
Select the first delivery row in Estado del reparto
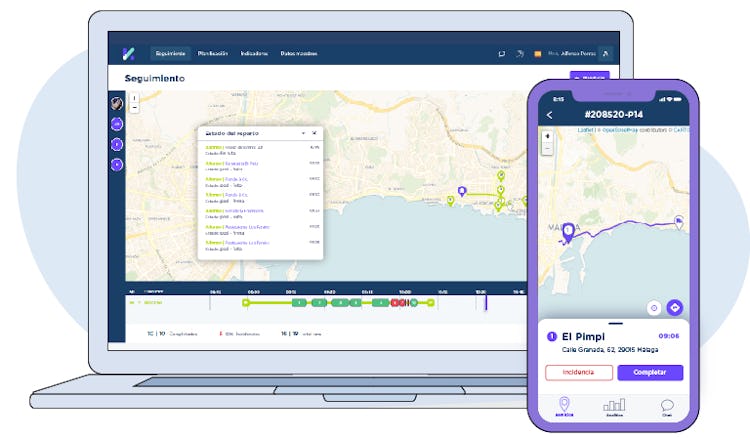261,150
